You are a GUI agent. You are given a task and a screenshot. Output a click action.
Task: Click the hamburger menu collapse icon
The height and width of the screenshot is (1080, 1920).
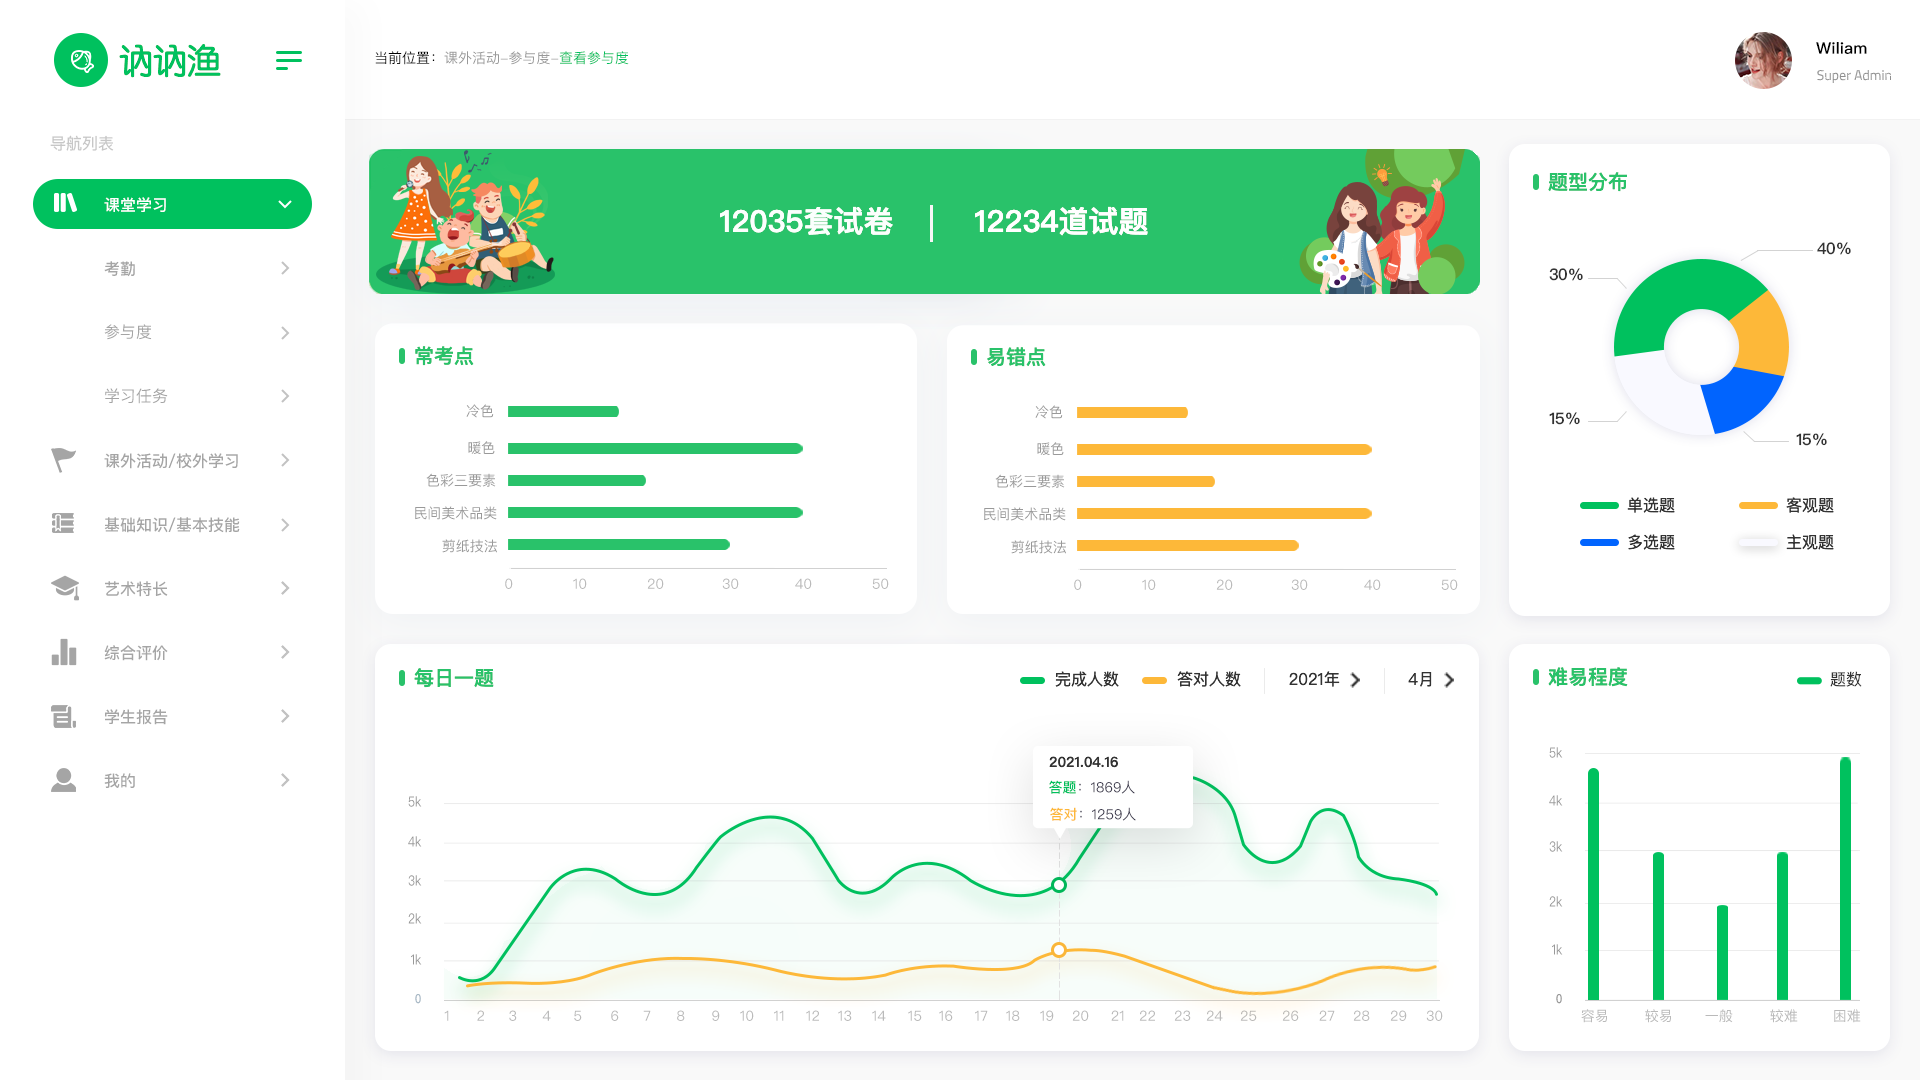pos(288,61)
